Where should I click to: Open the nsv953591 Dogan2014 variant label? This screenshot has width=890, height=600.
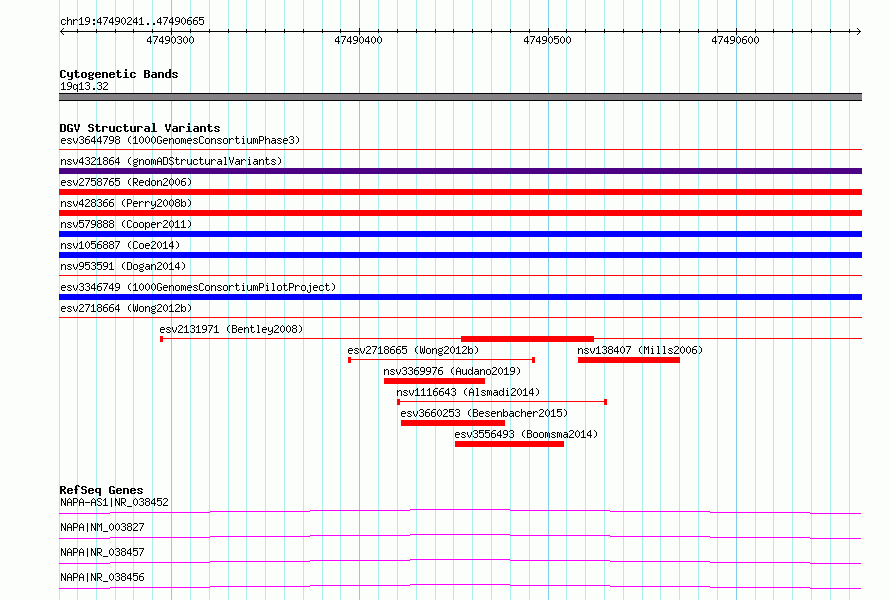click(123, 266)
